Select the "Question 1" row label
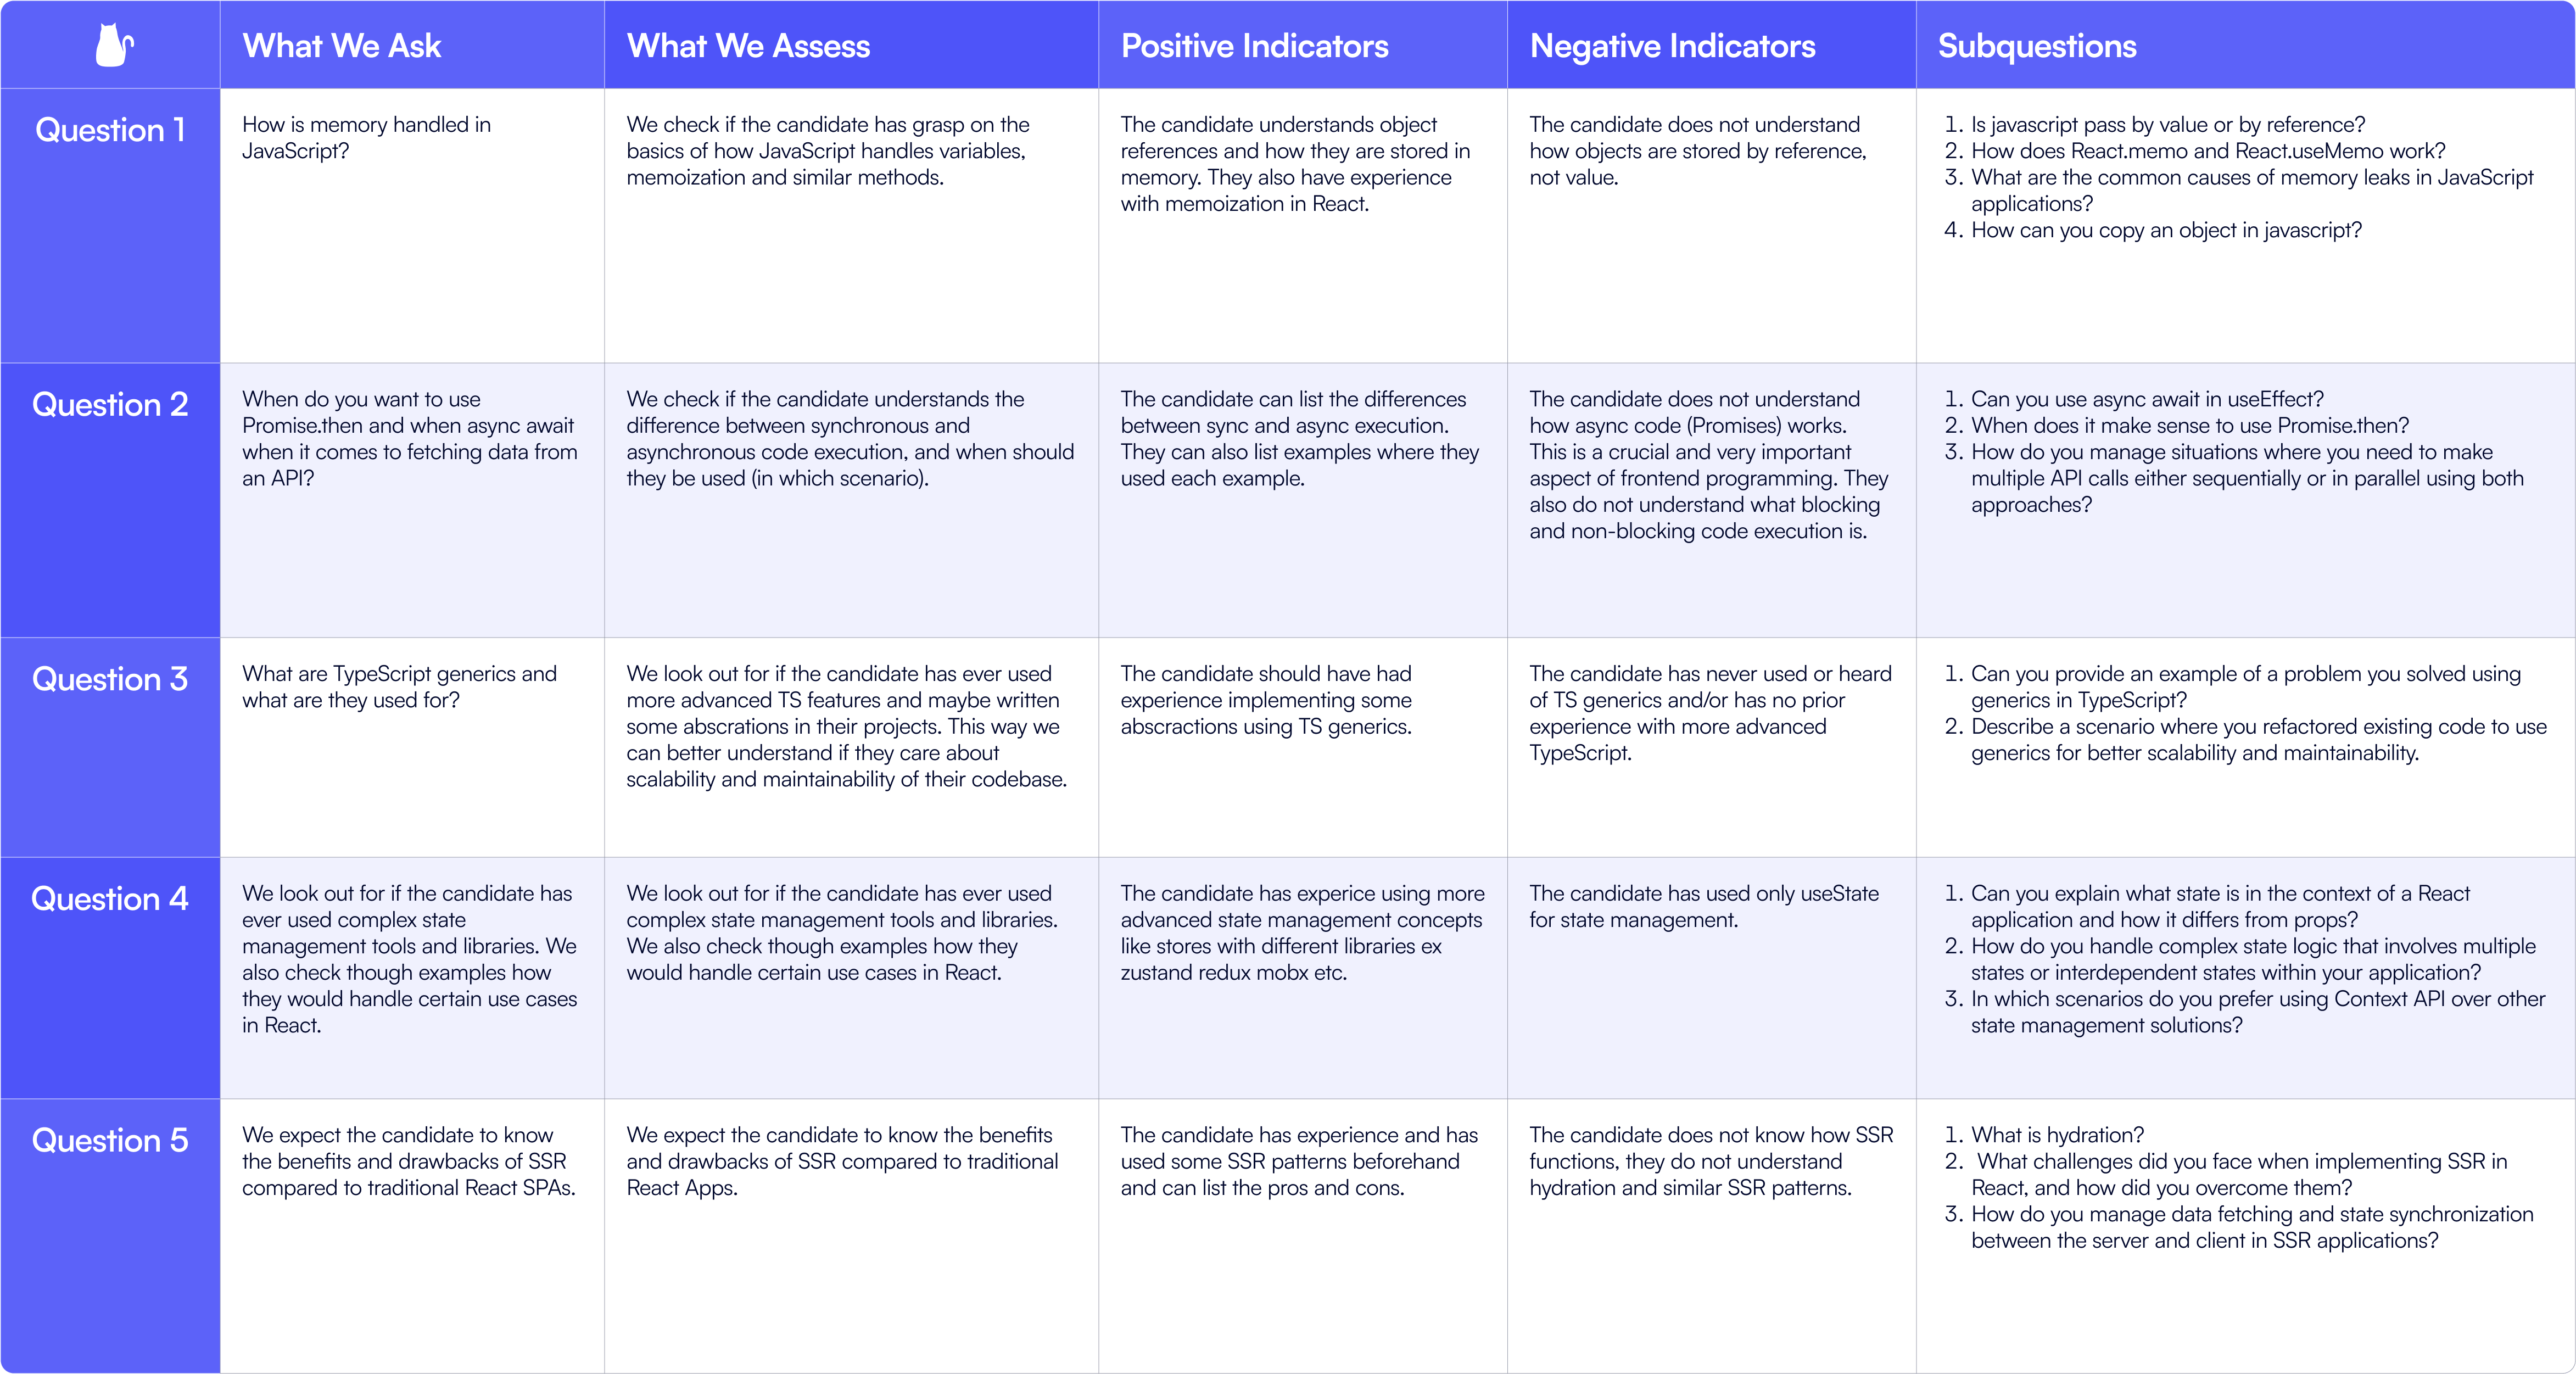This screenshot has height=1374, width=2576. click(110, 130)
